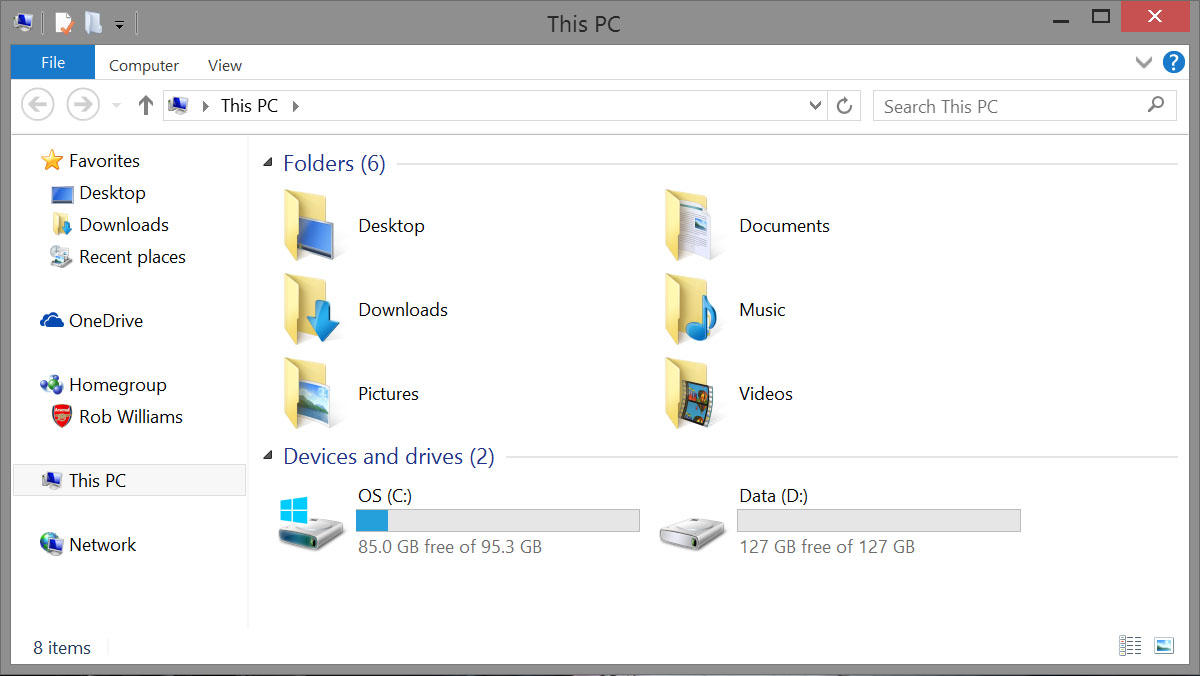The width and height of the screenshot is (1200, 676).
Task: Maximize the This PC window
Action: pyautogui.click(x=1101, y=16)
